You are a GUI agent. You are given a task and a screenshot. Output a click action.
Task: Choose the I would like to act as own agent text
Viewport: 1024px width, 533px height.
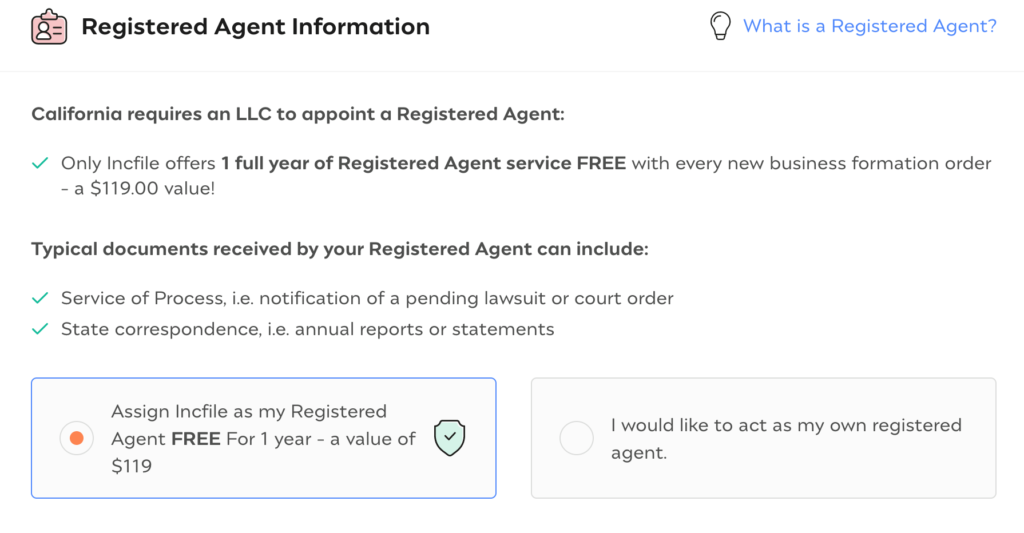(786, 438)
